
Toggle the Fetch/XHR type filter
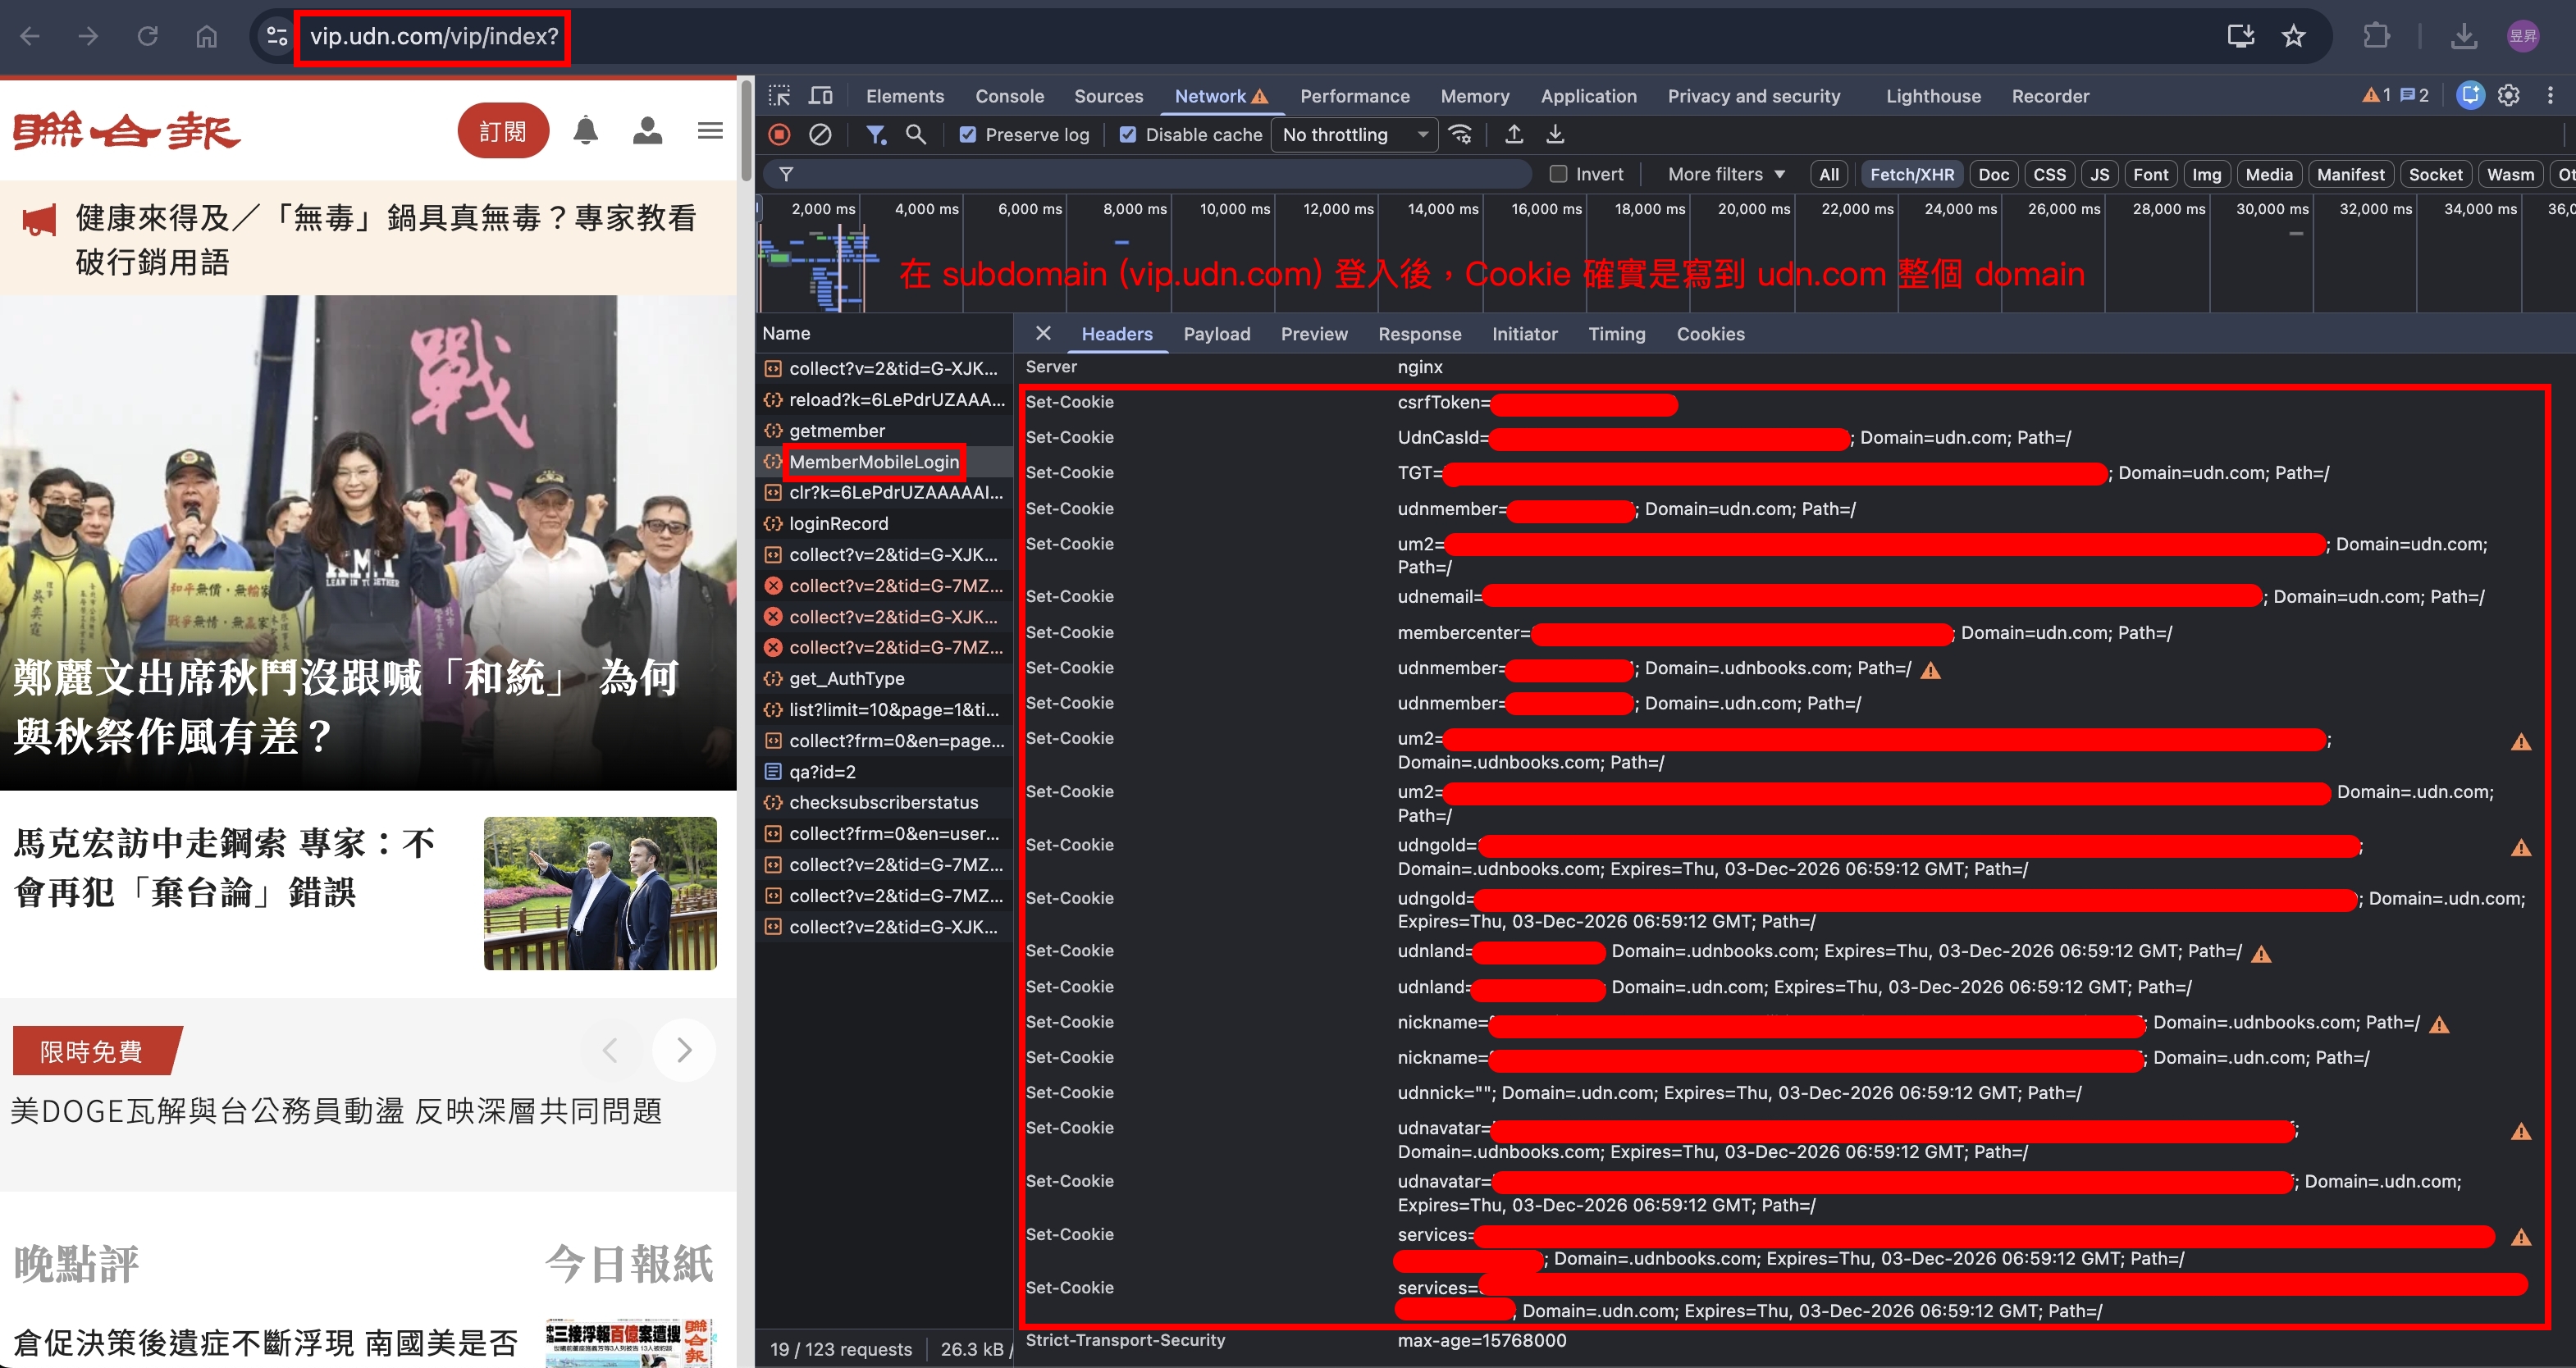1912,174
